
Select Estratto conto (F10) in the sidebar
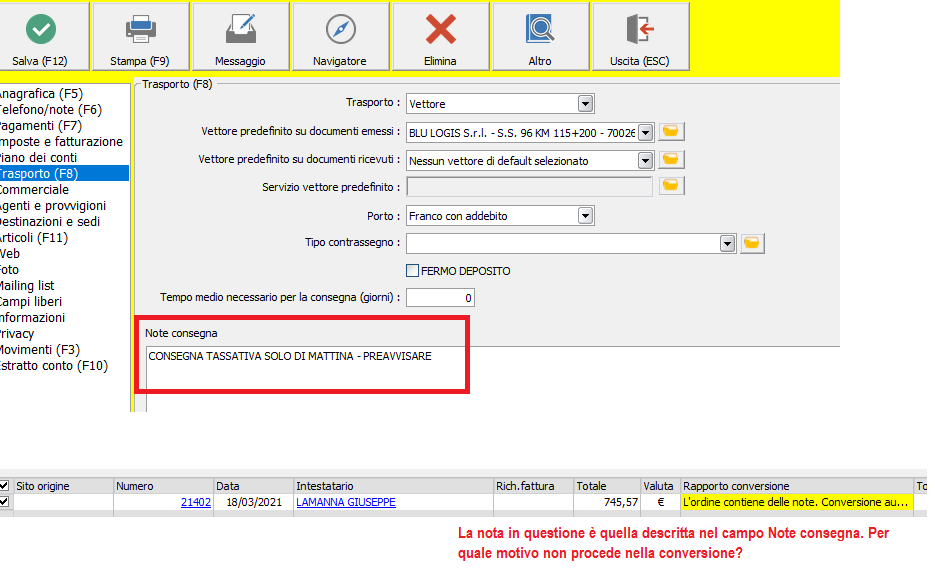pyautogui.click(x=54, y=366)
